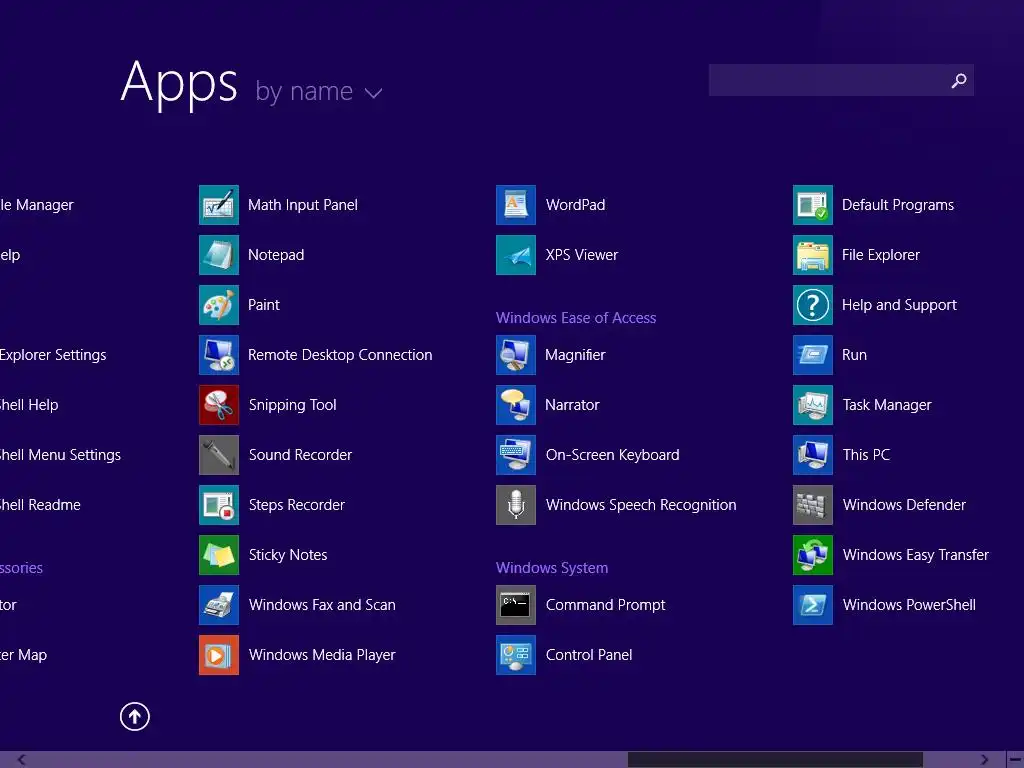Viewport: 1024px width, 768px height.
Task: Open Paint via its palette icon
Action: click(x=219, y=305)
